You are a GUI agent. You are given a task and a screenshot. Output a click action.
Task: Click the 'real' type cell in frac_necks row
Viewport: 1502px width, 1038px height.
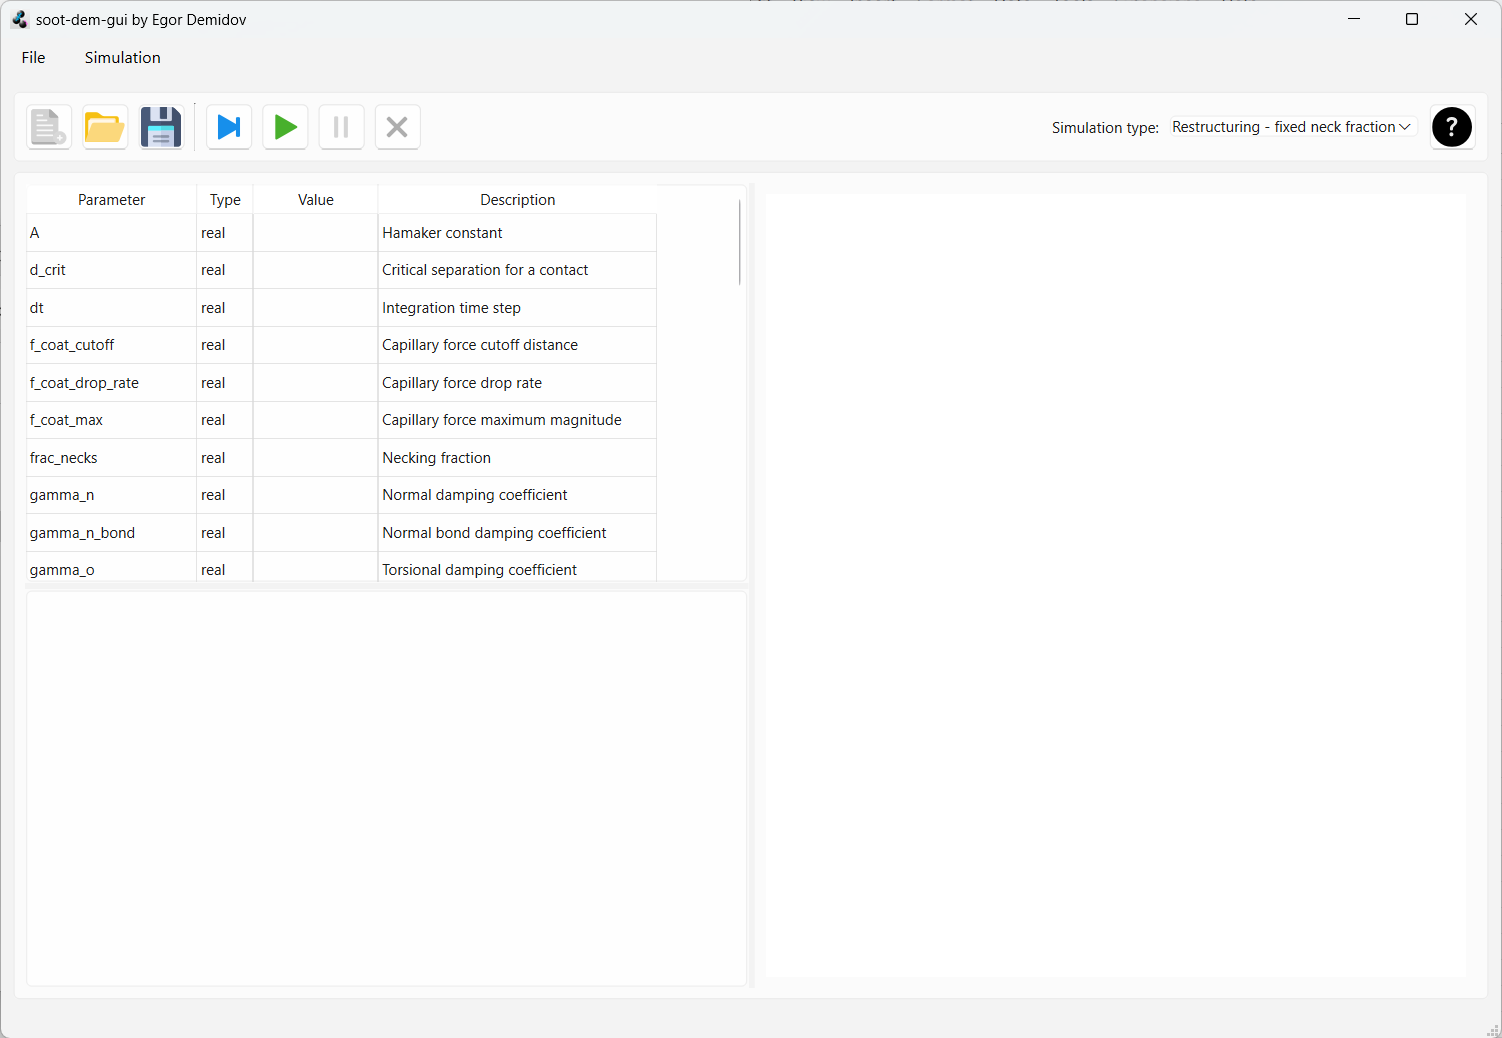click(225, 458)
